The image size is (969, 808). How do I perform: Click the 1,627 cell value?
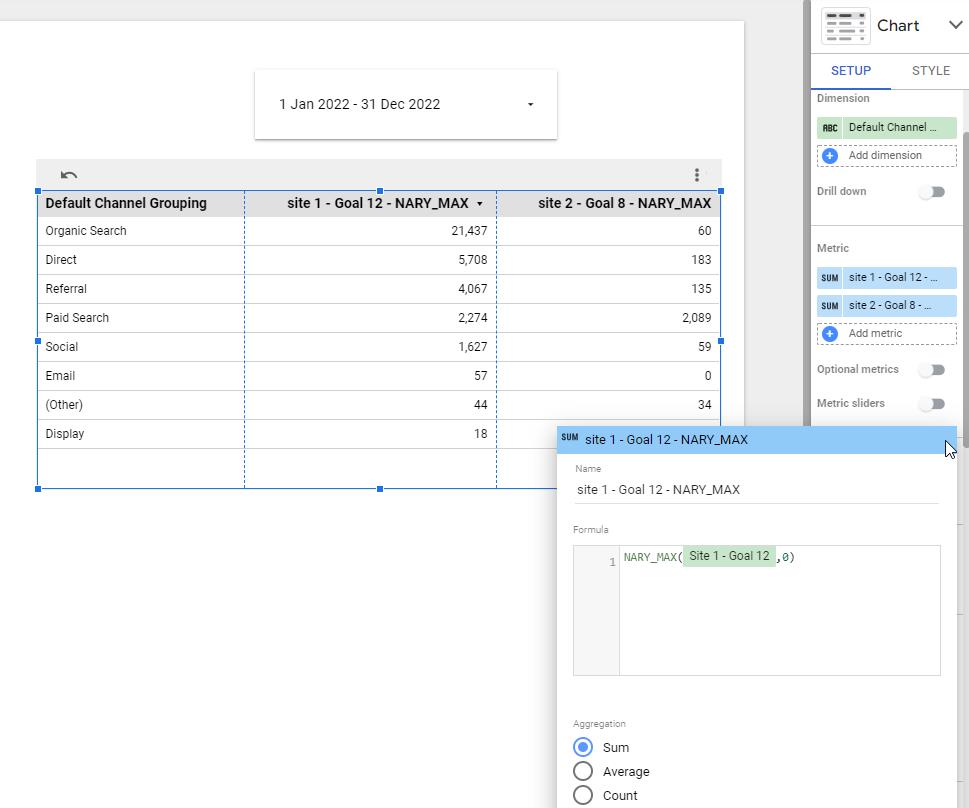pyautogui.click(x=473, y=347)
